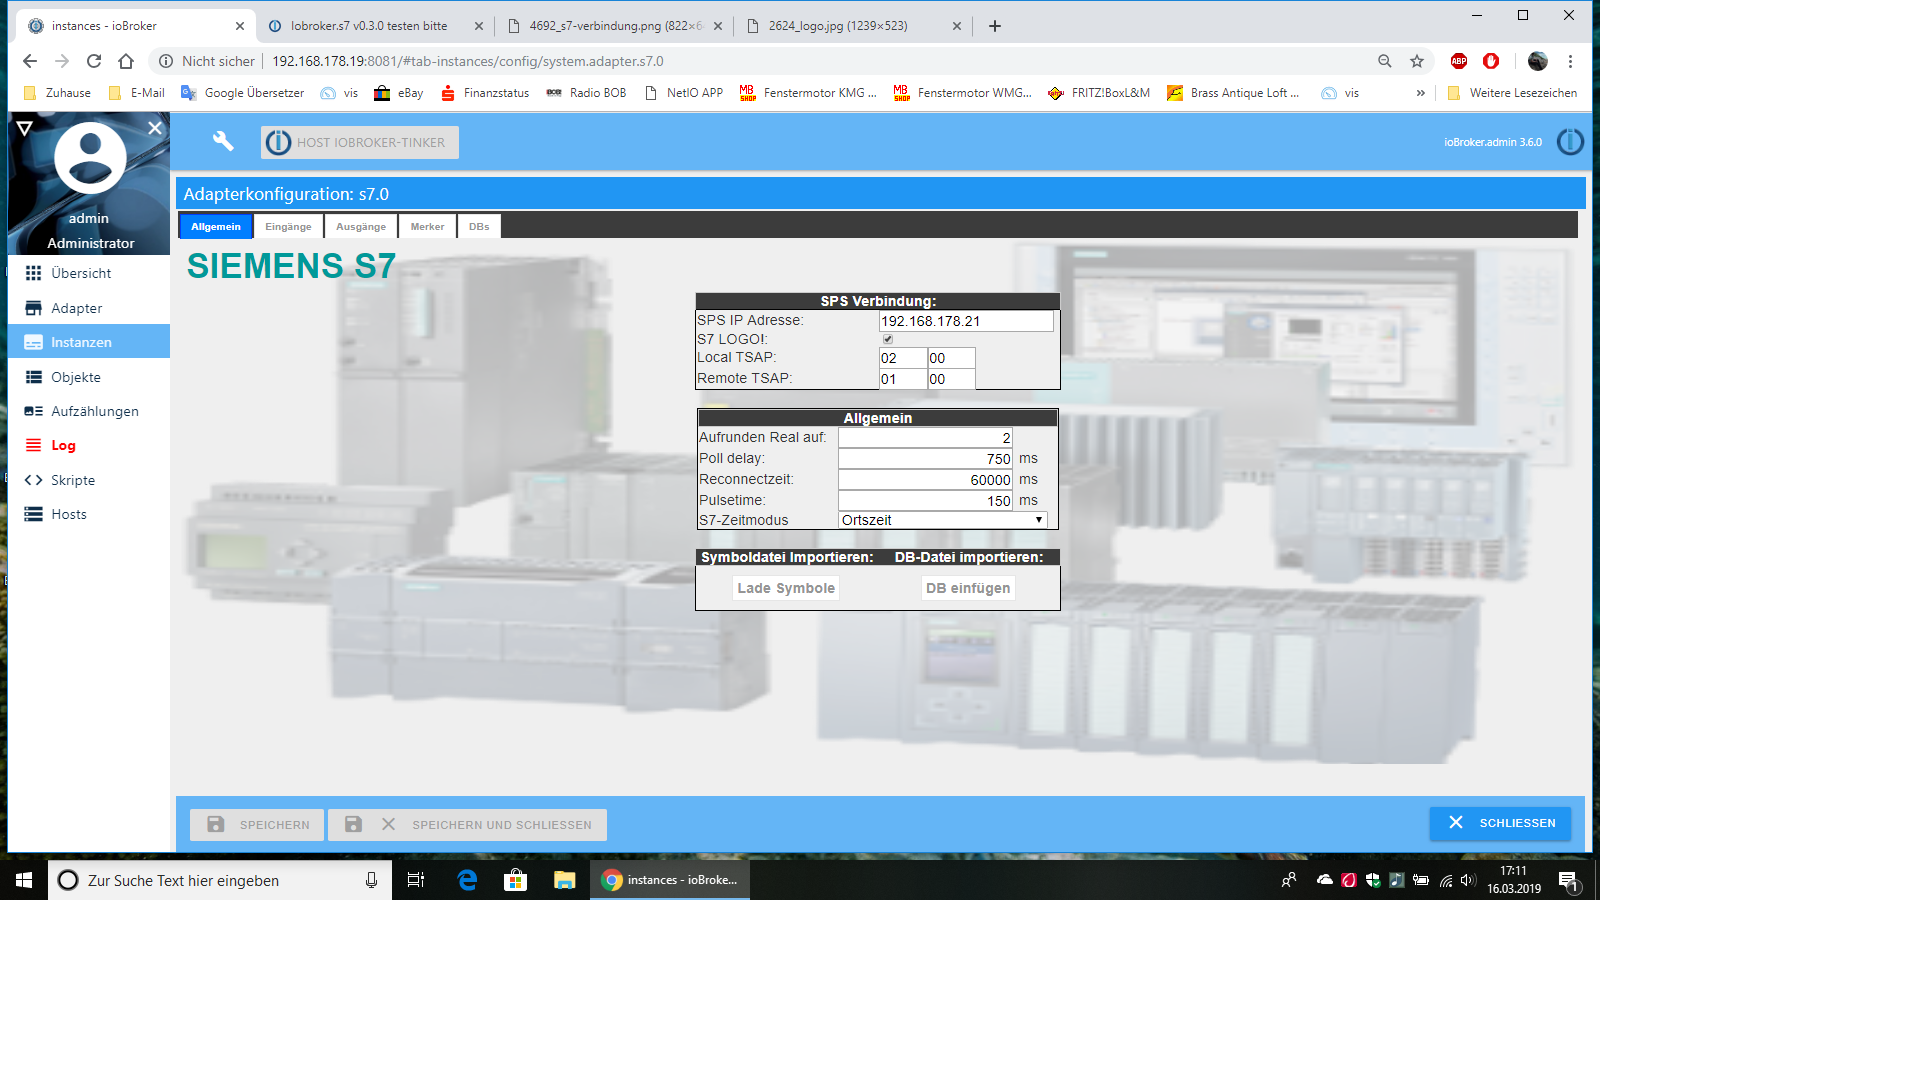Open the FRITZ!BoxL&M bookmark

(x=1100, y=93)
